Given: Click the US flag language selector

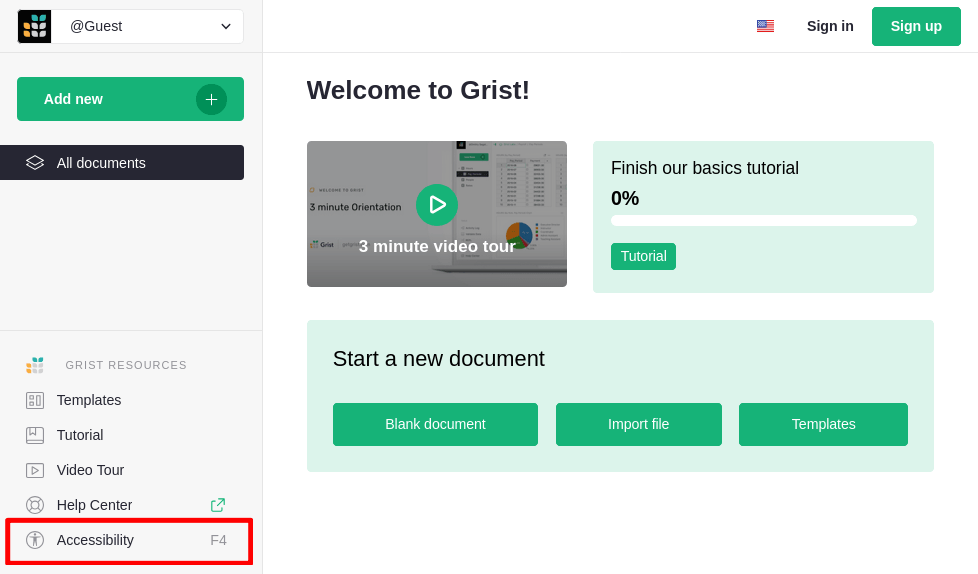Looking at the screenshot, I should tap(765, 26).
